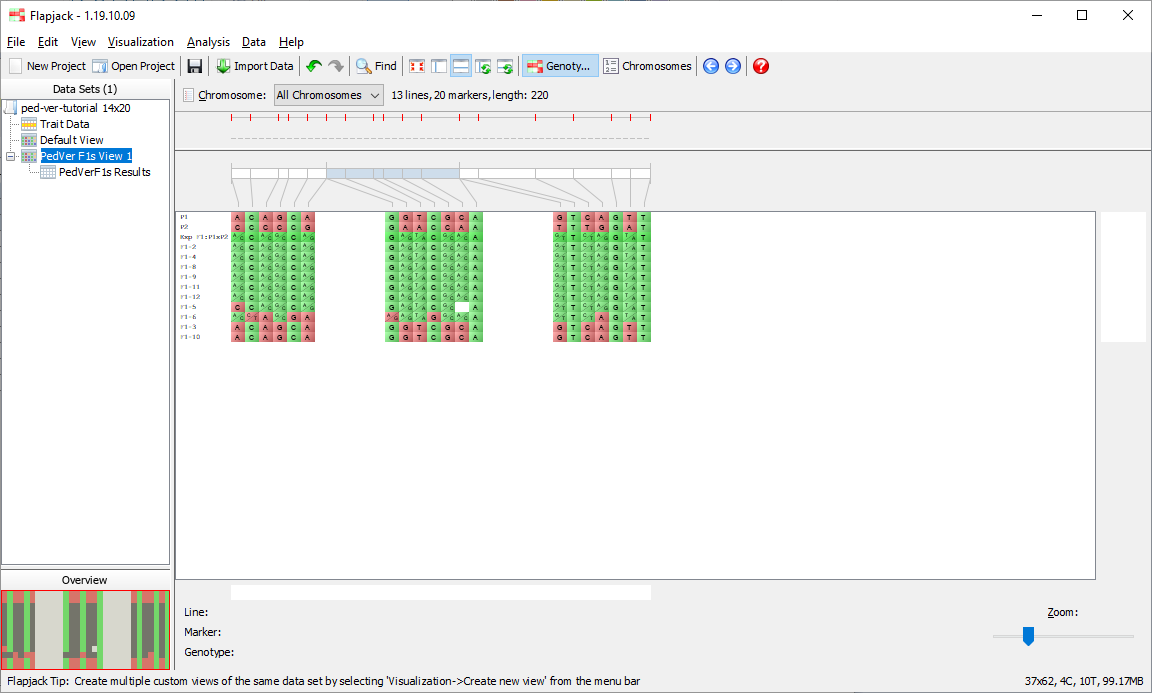This screenshot has width=1152, height=693.
Task: Open the File menu
Action: (16, 42)
